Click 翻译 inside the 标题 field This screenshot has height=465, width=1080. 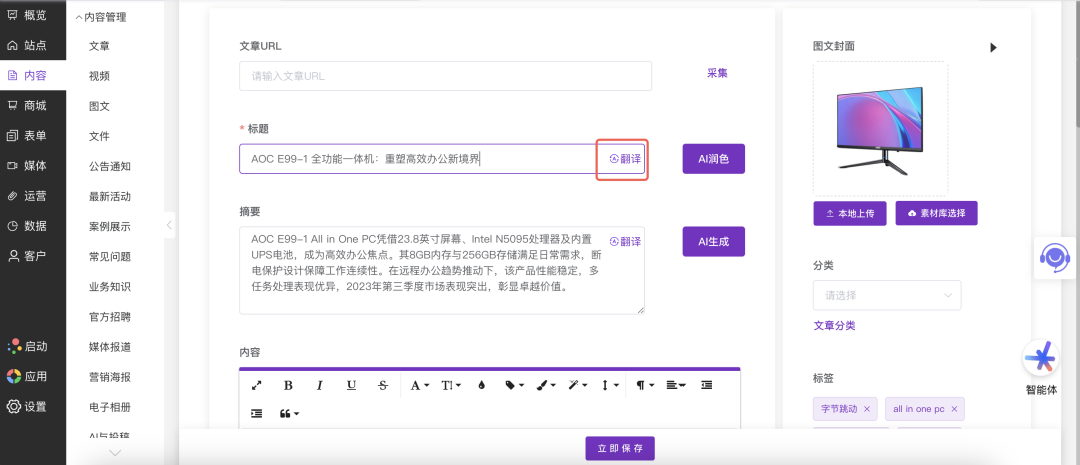click(x=625, y=158)
